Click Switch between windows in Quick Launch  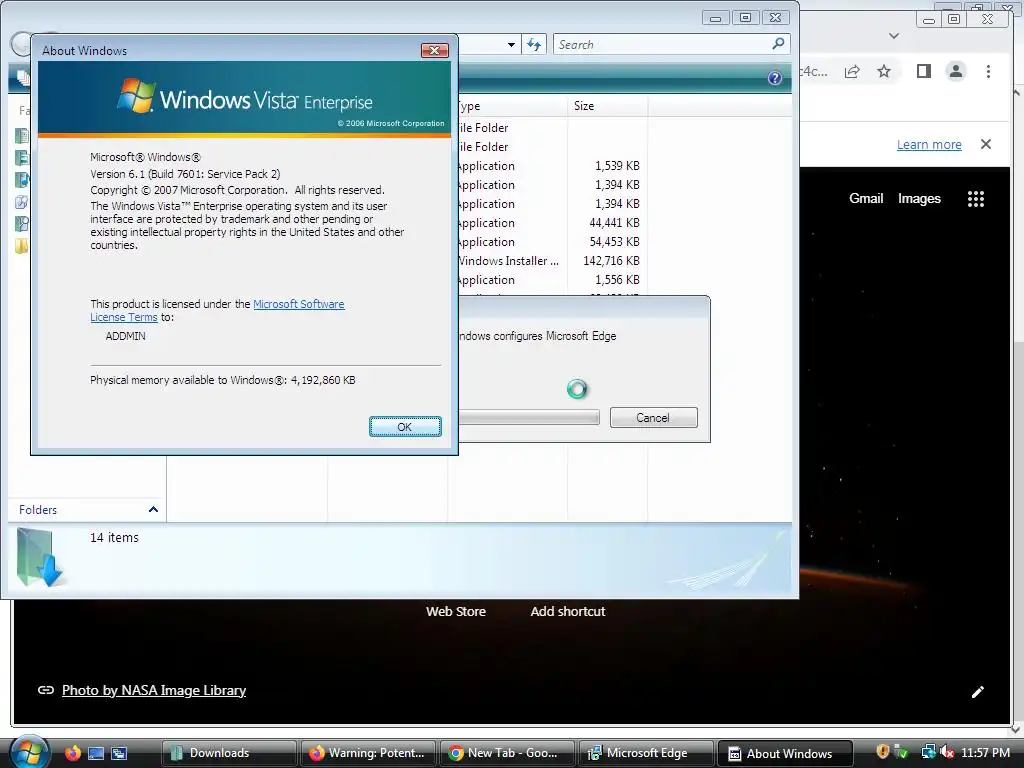pos(119,753)
